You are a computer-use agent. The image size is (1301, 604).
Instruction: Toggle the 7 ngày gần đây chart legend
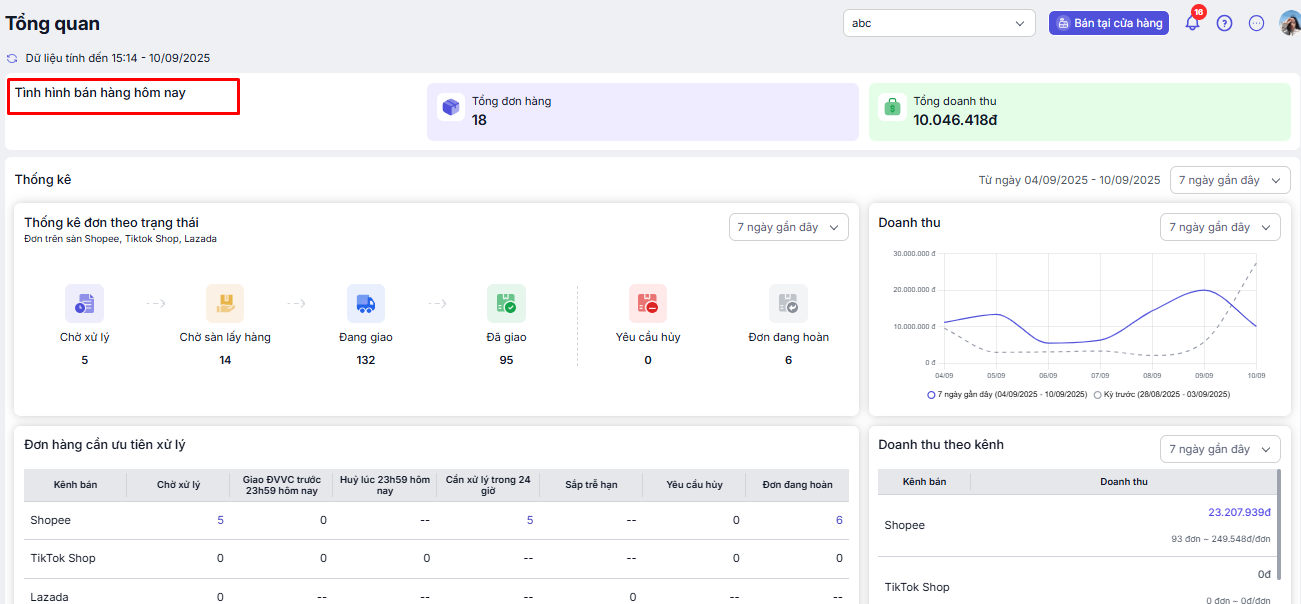(1007, 395)
